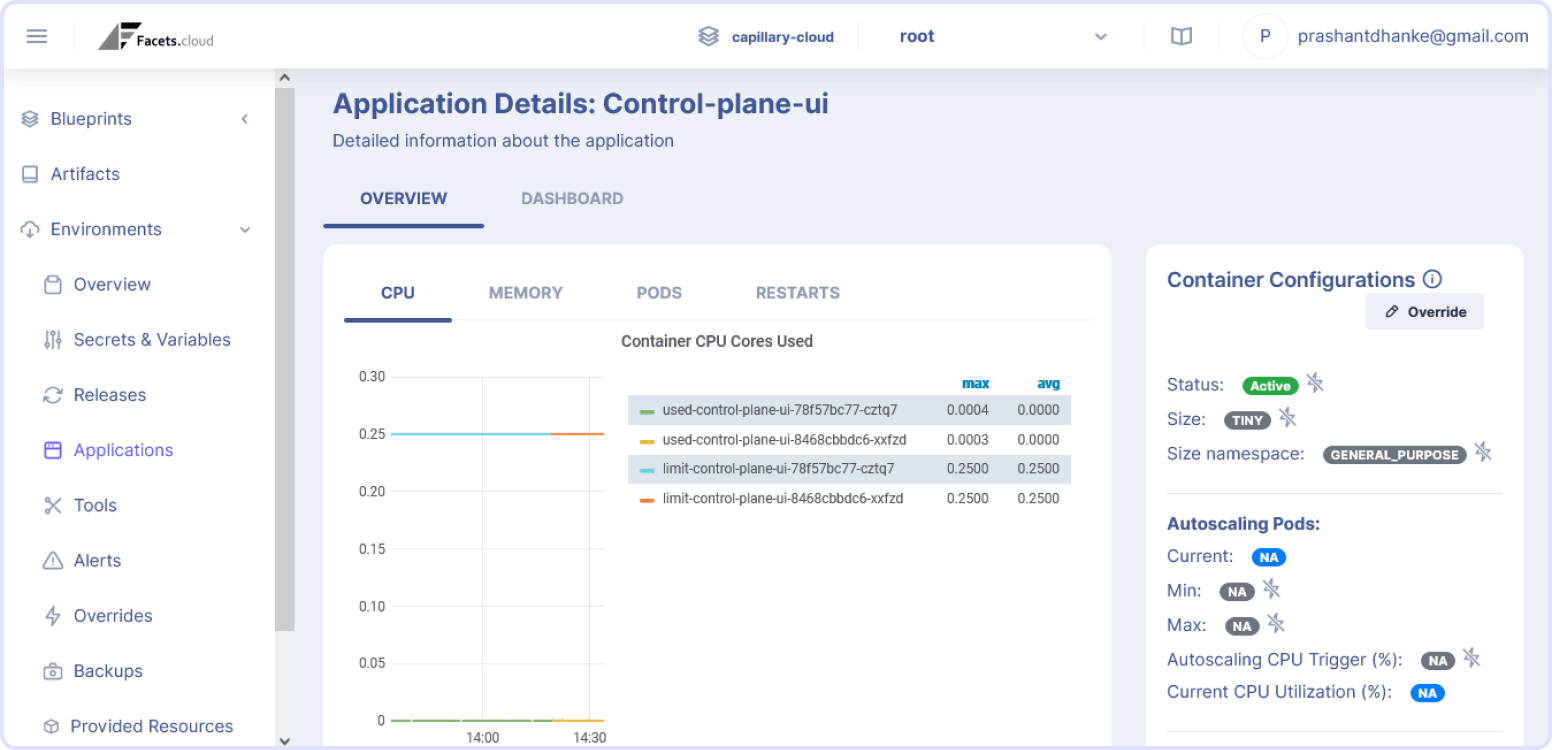
Task: Click NA badge beside Current CPU Utilization
Action: 1427,693
